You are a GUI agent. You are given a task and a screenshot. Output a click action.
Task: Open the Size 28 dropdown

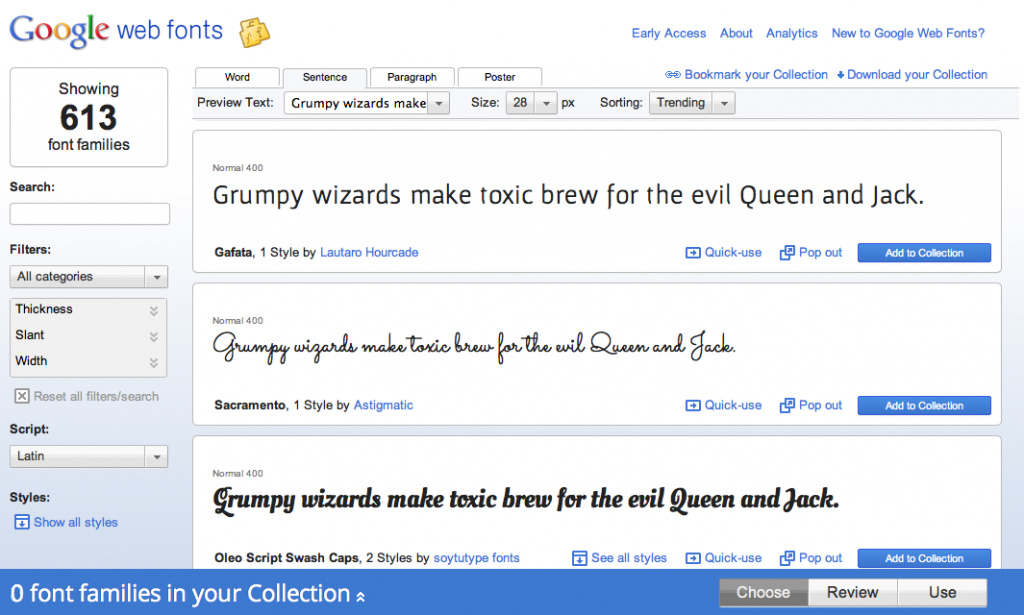[x=532, y=103]
